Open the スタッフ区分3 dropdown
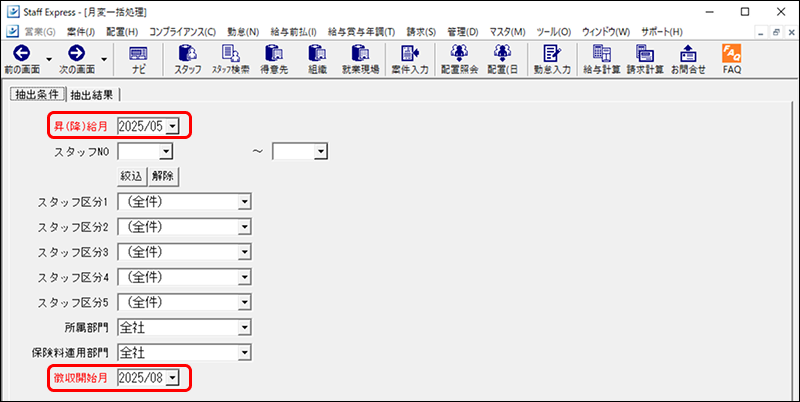800x402 pixels. [245, 252]
